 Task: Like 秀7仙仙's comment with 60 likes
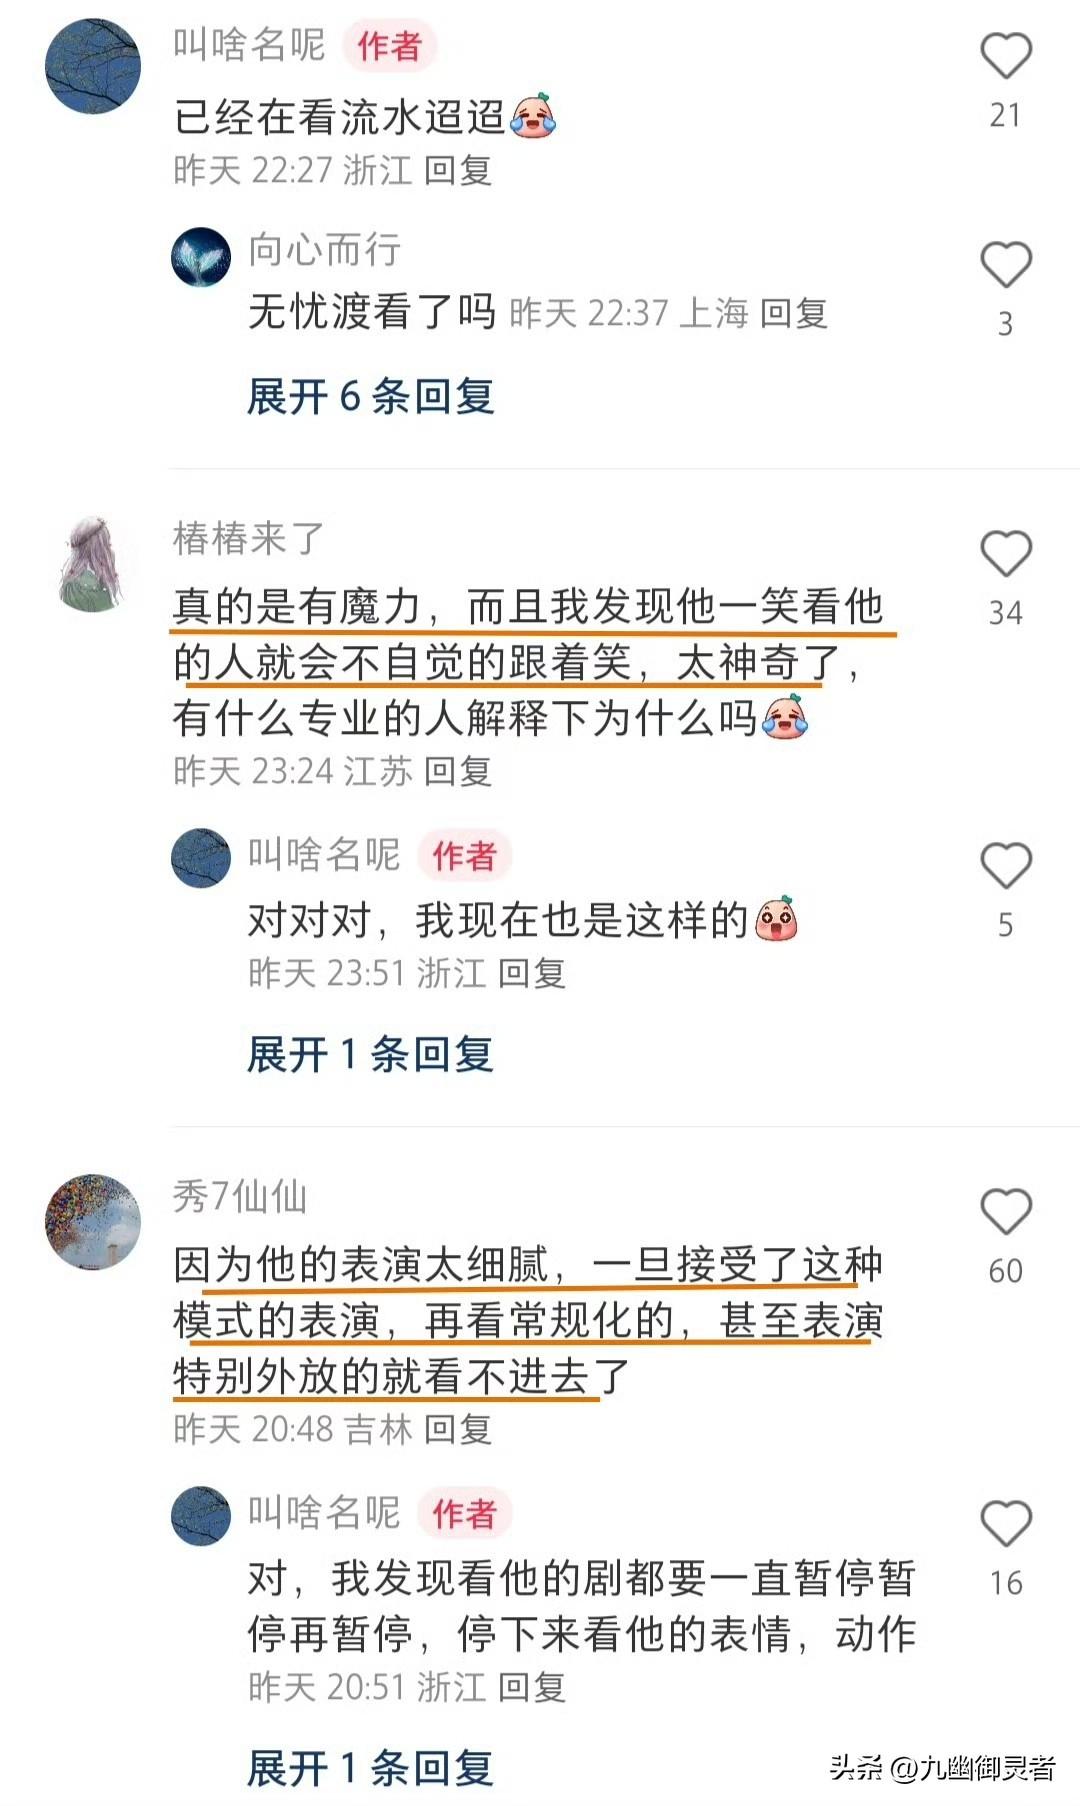click(x=1005, y=1212)
